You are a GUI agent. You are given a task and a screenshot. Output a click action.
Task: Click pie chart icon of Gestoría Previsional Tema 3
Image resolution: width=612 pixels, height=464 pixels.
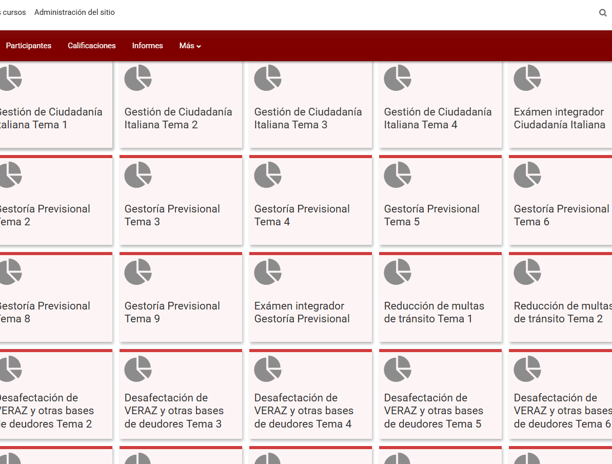click(x=138, y=175)
